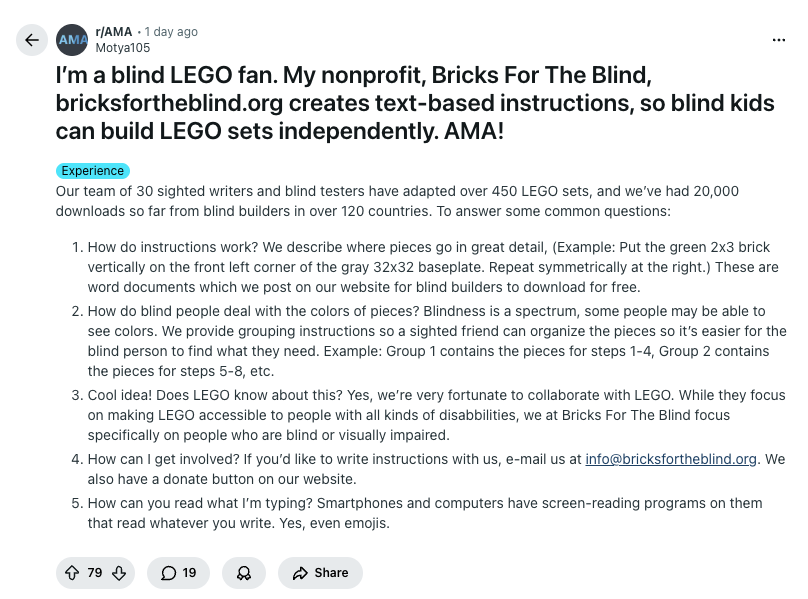
Task: Open the r/AMA community page
Action: click(113, 31)
